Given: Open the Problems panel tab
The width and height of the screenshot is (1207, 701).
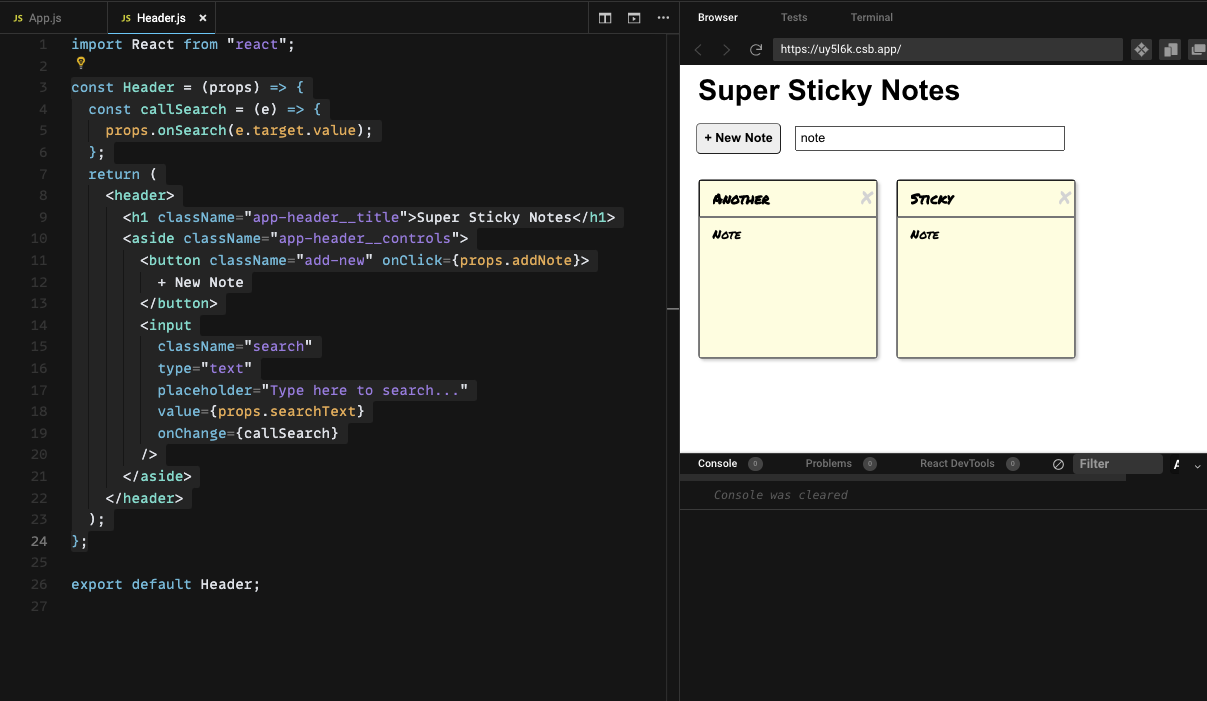Looking at the screenshot, I should [x=829, y=464].
